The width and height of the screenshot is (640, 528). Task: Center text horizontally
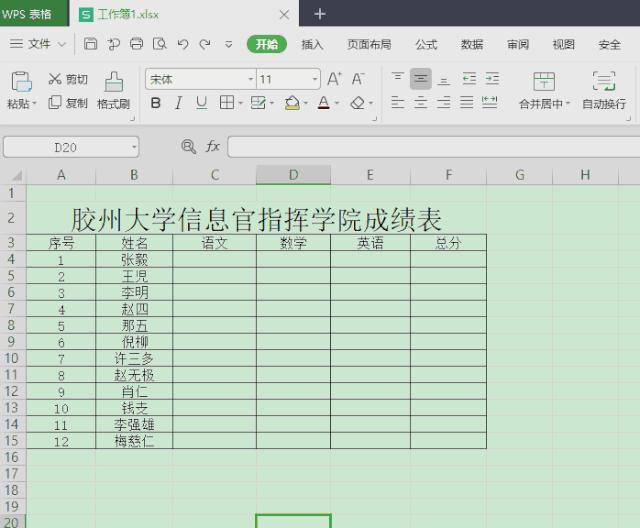(420, 102)
